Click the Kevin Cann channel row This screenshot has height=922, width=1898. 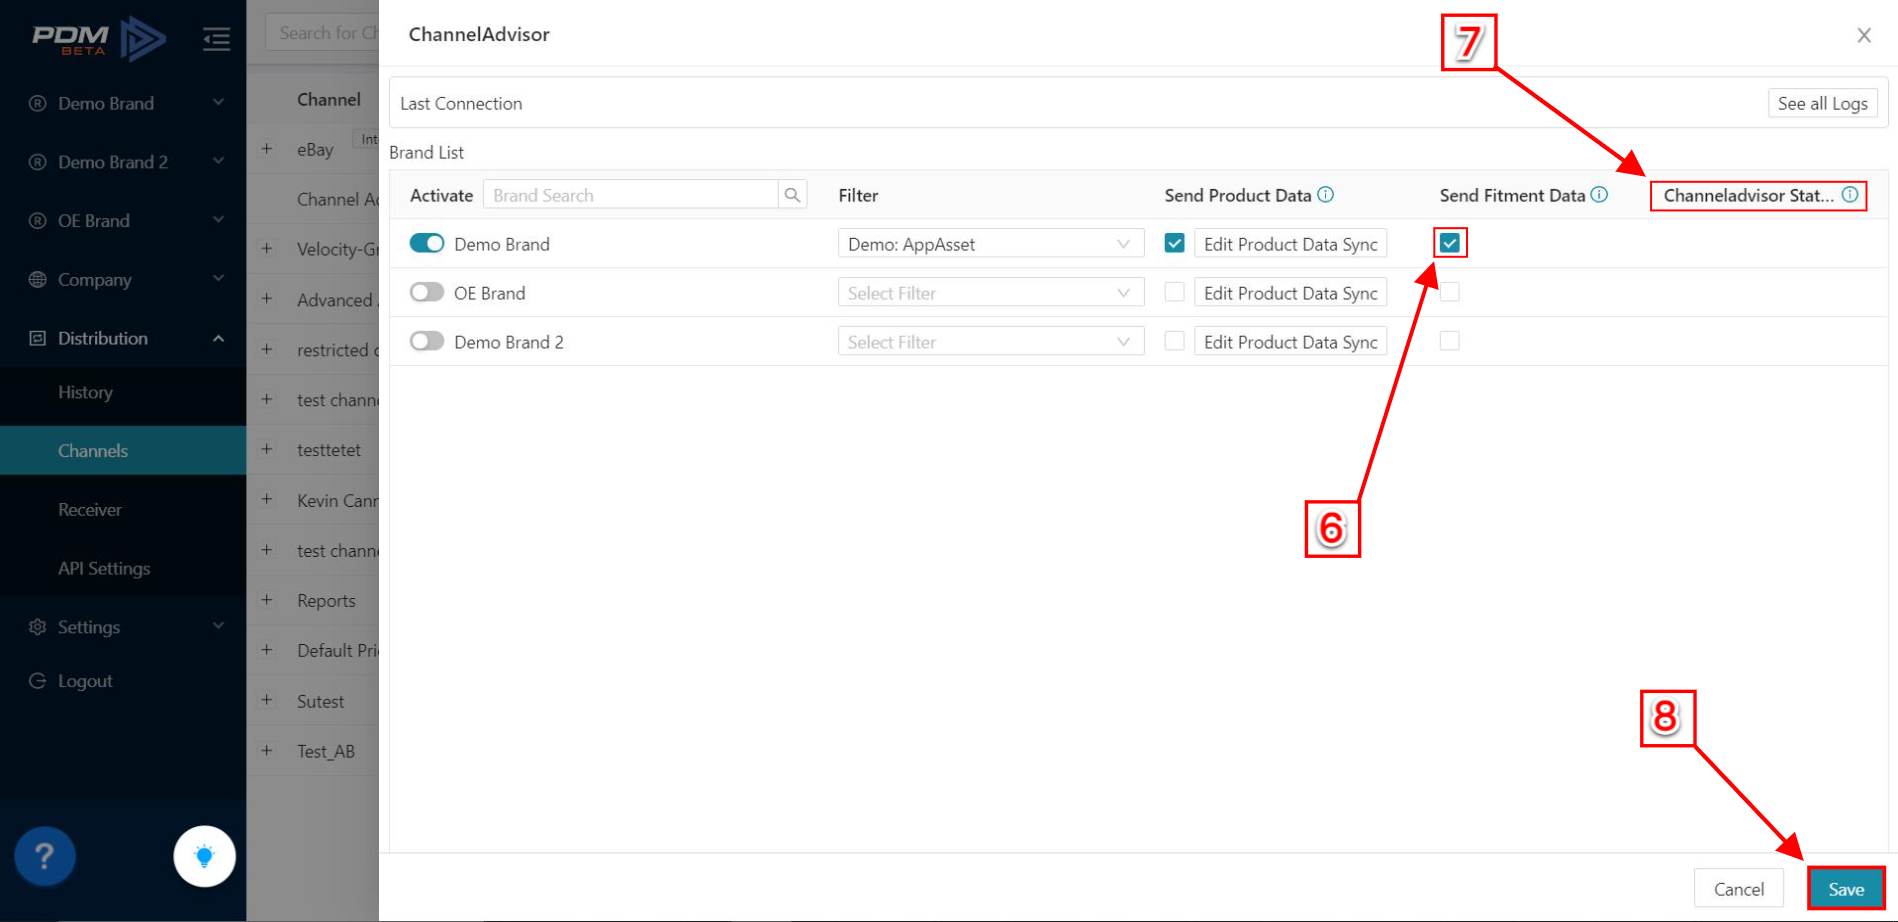(x=314, y=500)
